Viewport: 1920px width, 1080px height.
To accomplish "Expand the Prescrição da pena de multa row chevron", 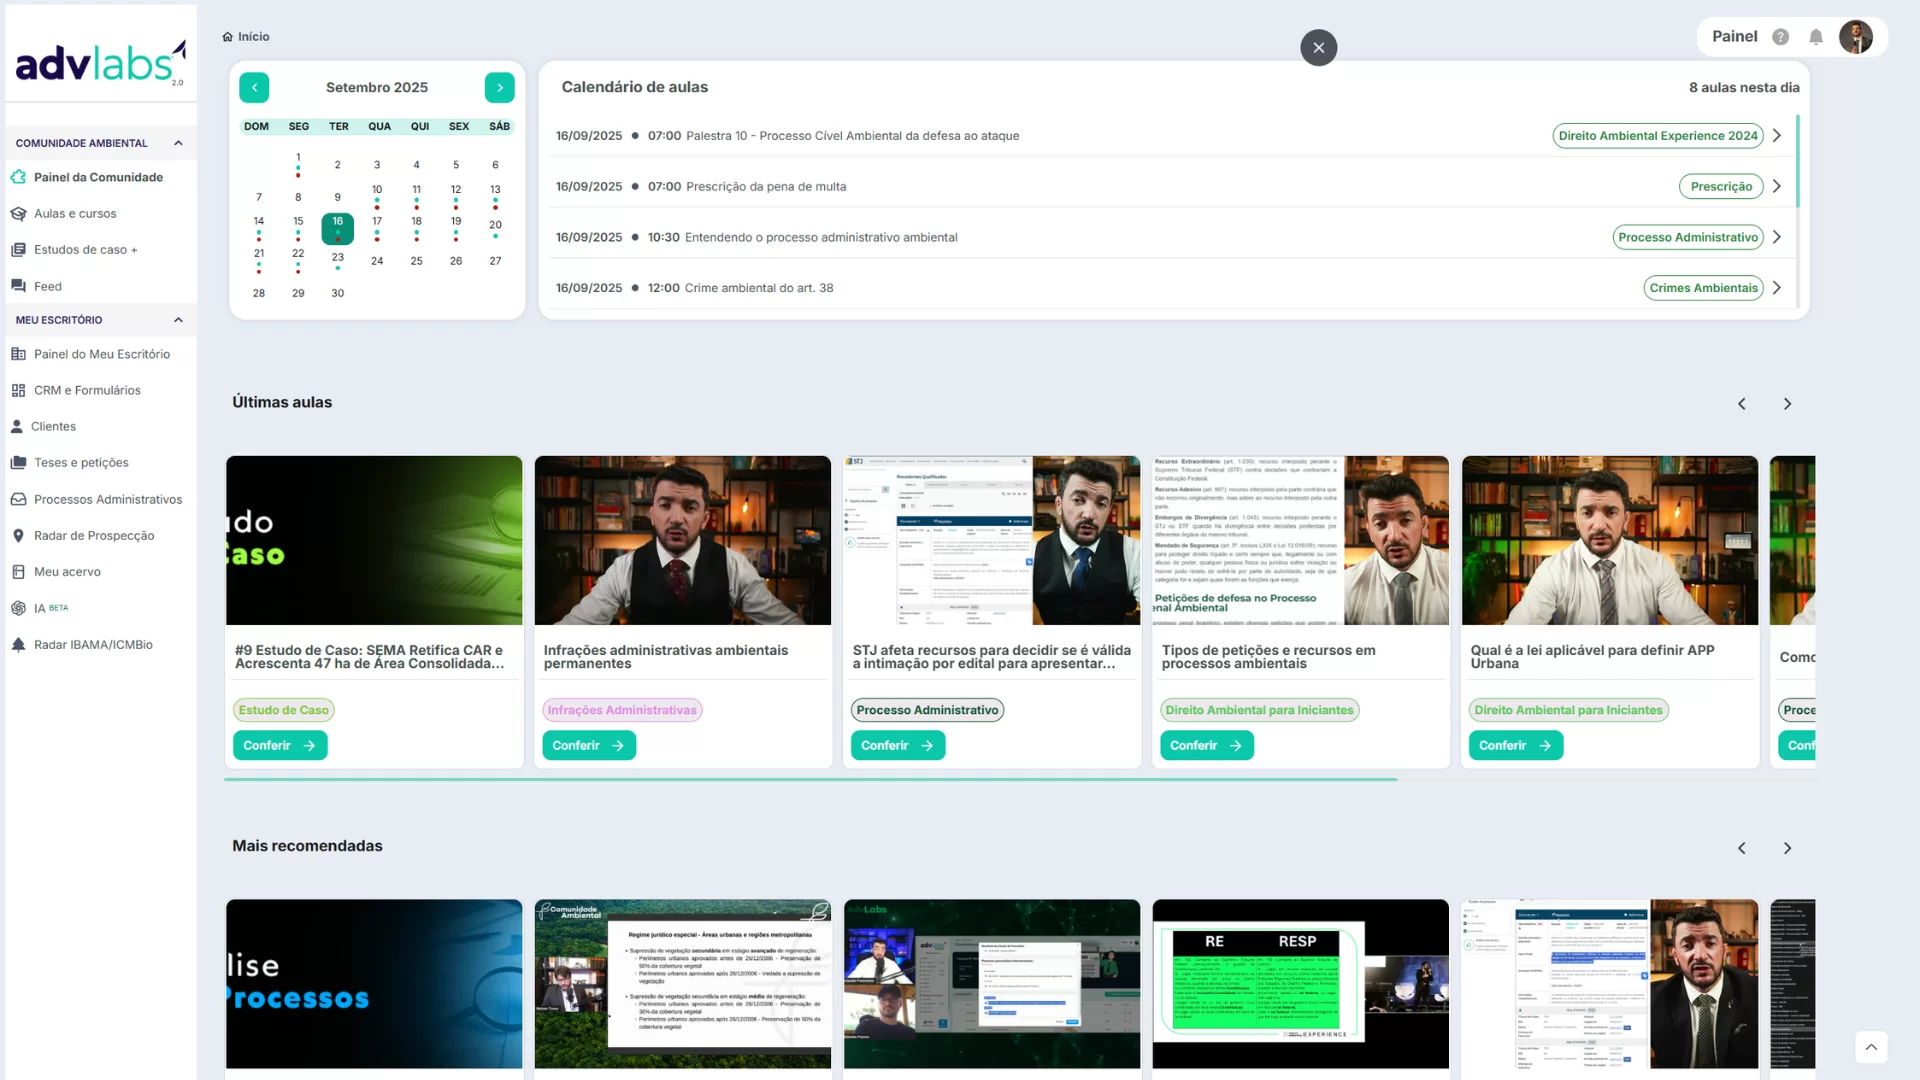I will 1777,187.
